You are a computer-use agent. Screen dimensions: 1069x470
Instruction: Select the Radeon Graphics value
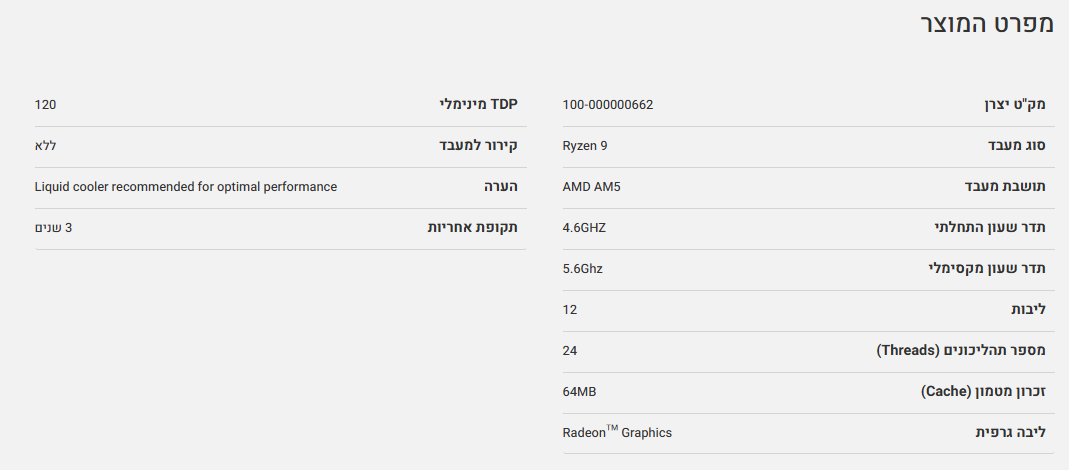[617, 433]
